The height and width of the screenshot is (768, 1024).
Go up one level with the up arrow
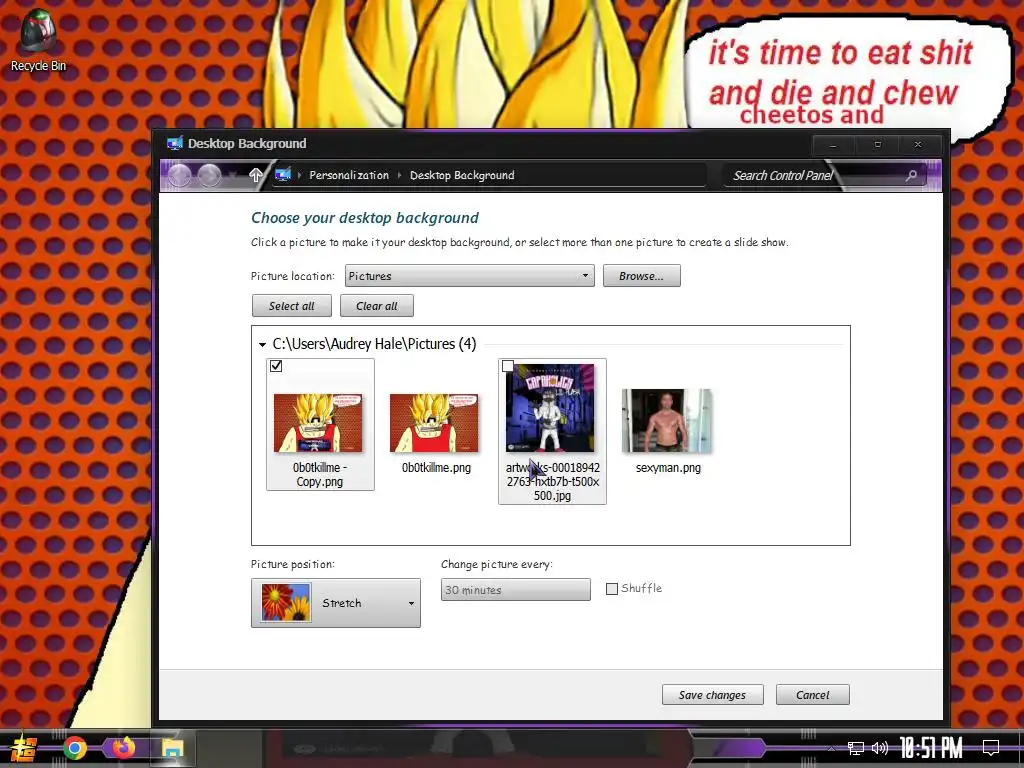pos(256,175)
